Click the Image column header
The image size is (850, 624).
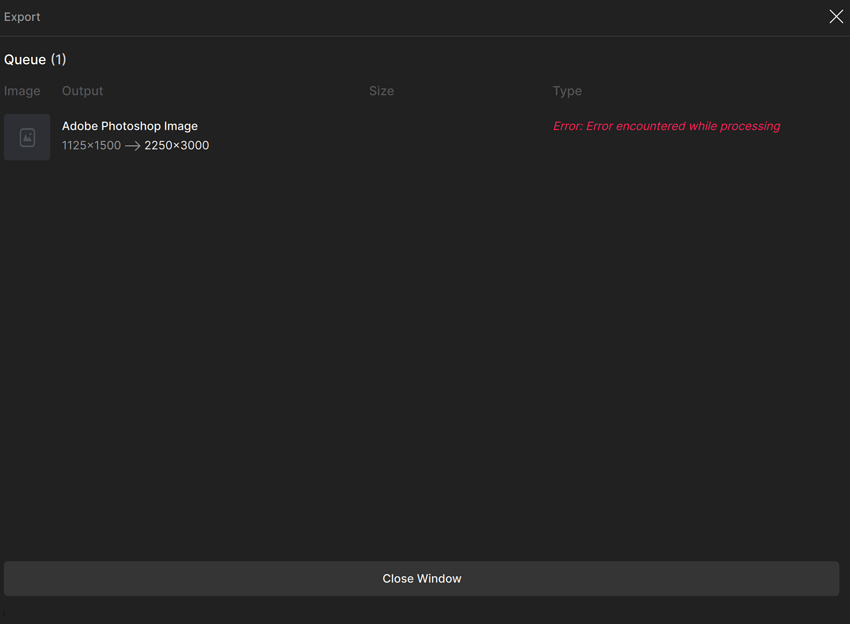pyautogui.click(x=21, y=90)
